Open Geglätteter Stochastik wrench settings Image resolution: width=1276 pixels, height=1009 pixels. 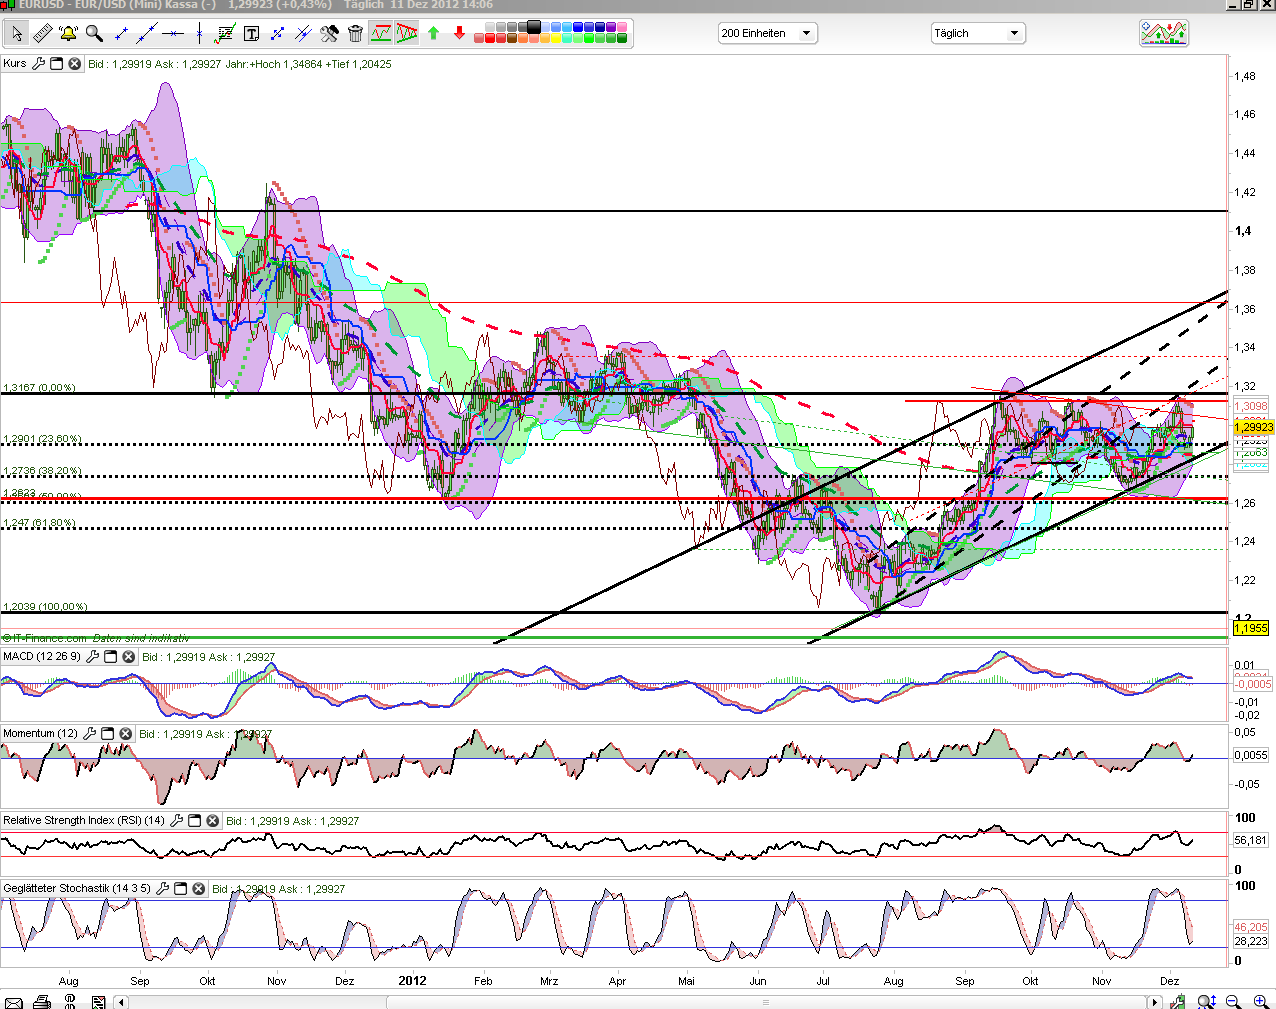(x=163, y=889)
